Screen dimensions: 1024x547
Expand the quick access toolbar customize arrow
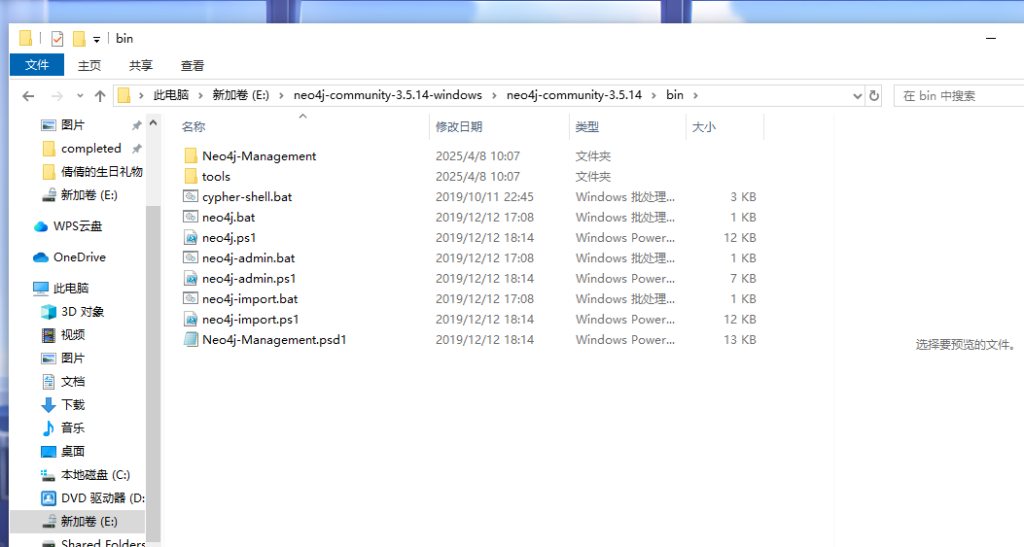[97, 39]
